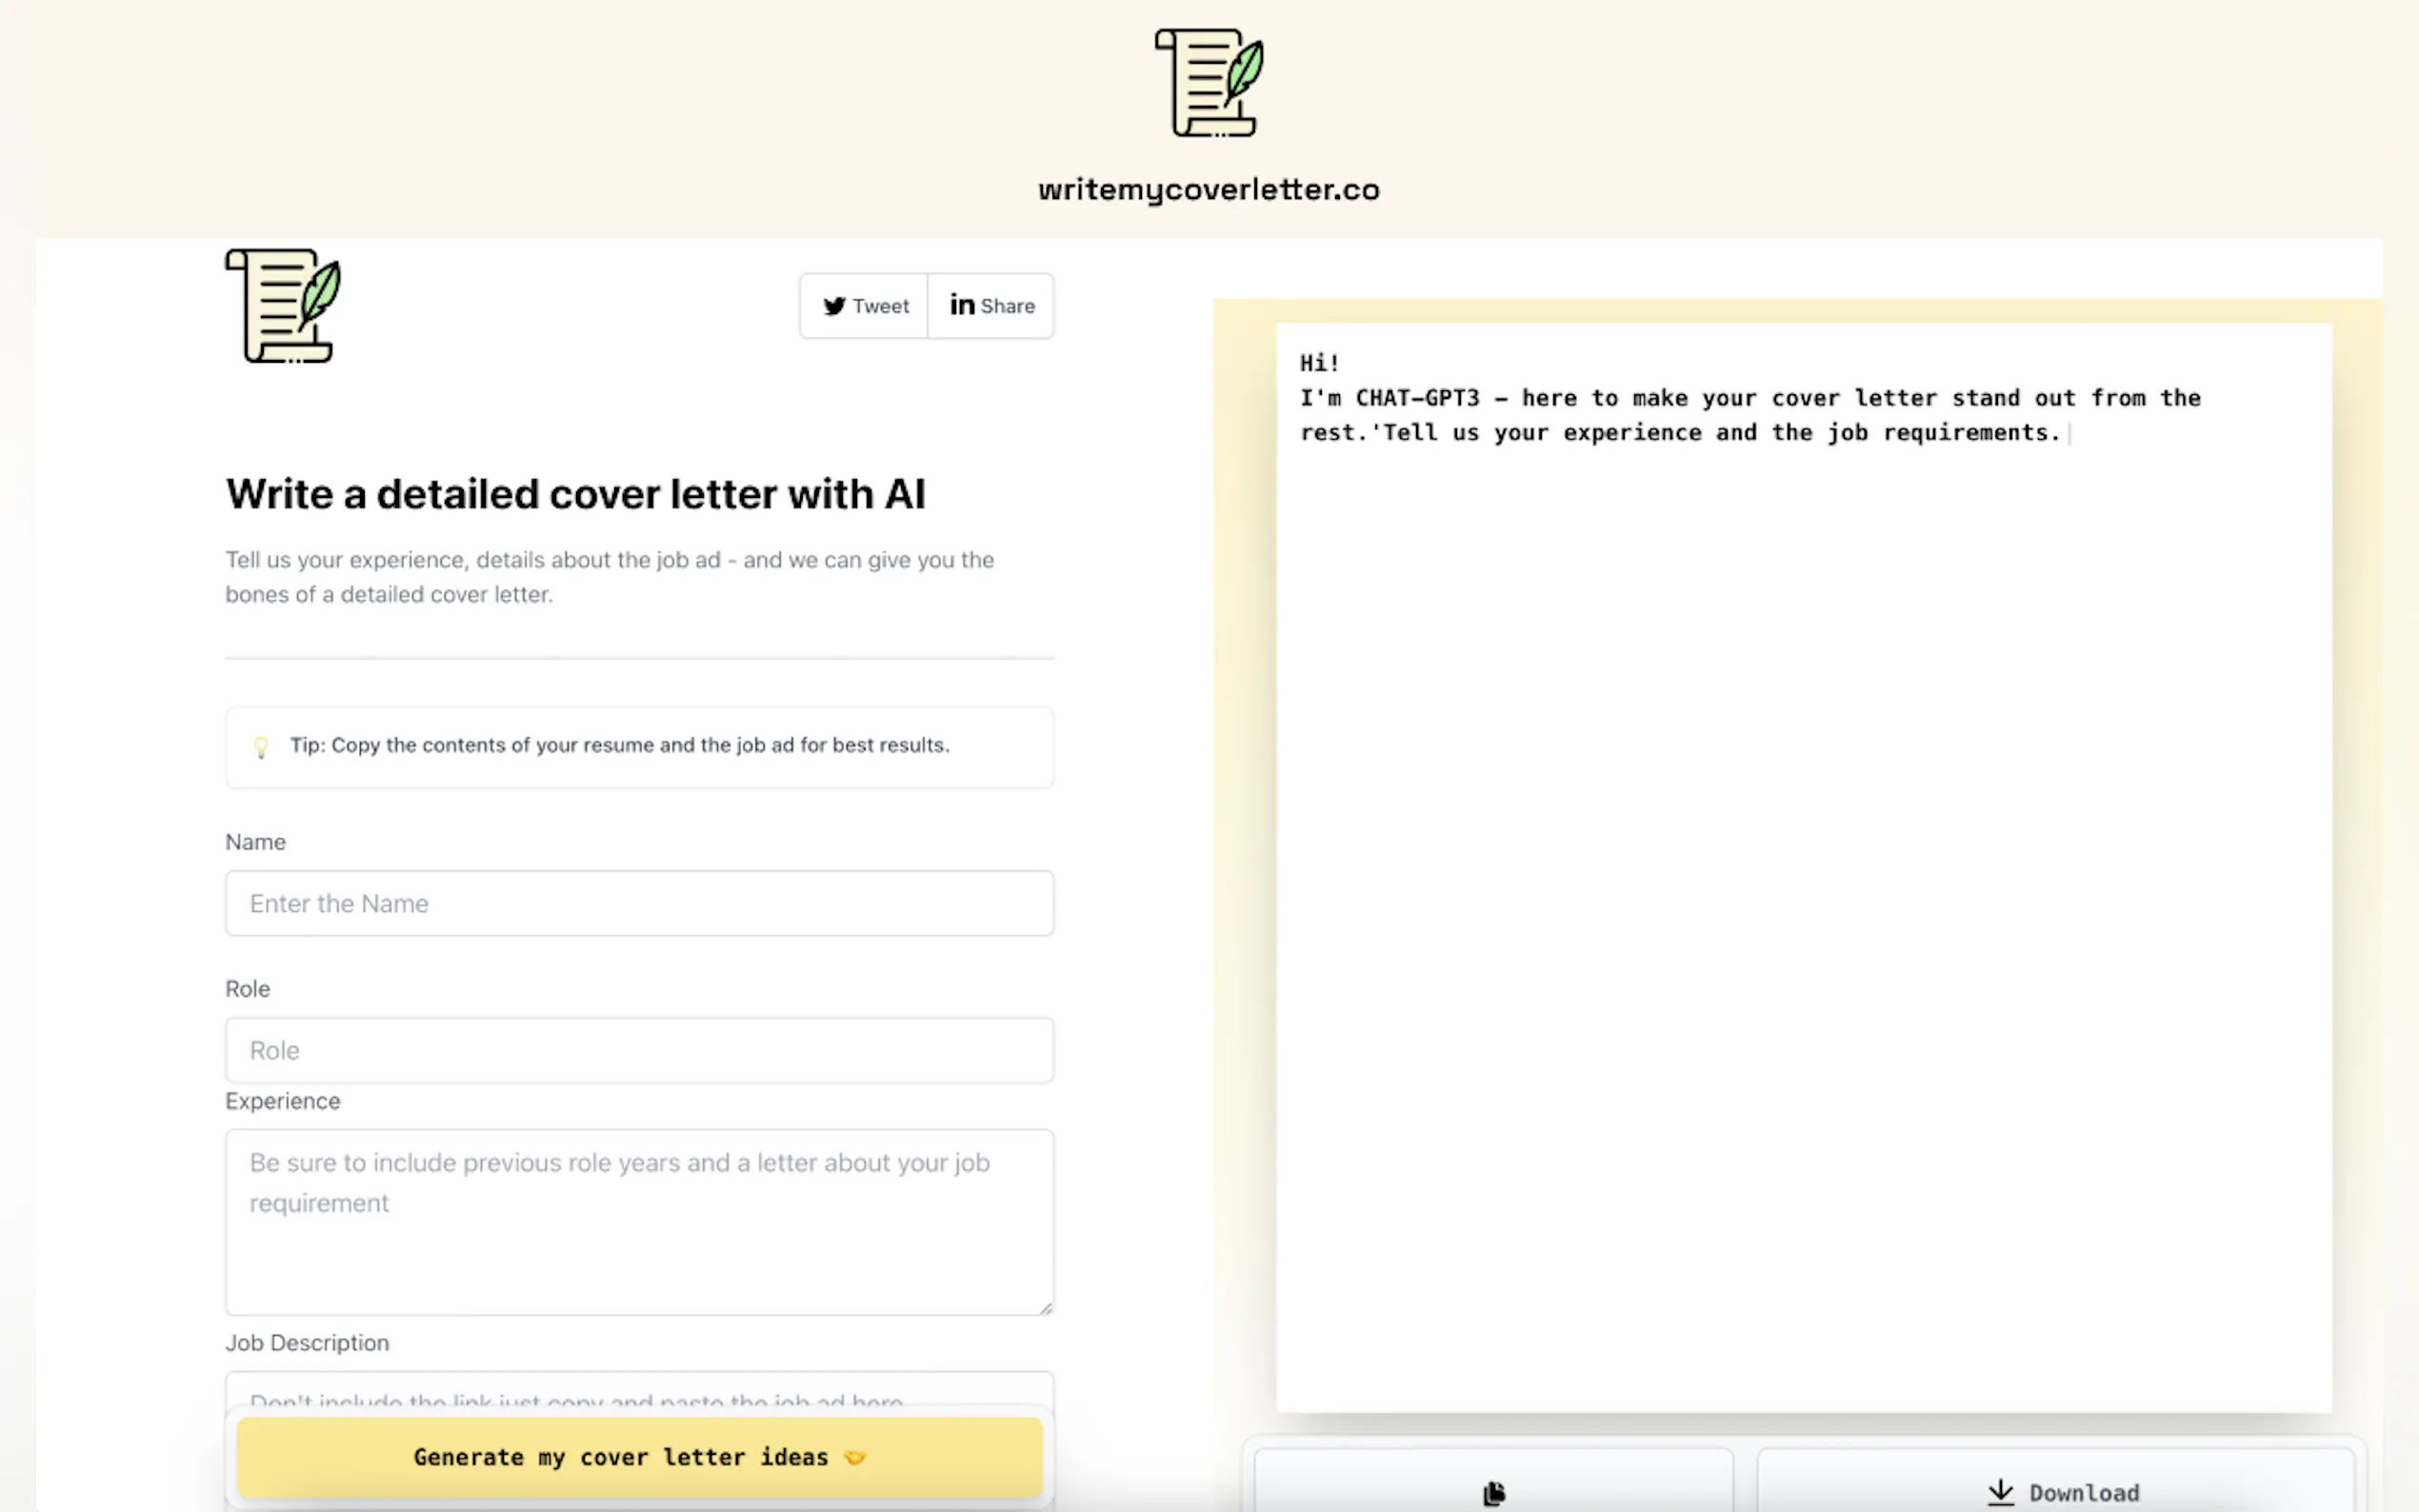
Task: Click the scroll logo above the form heading
Action: coord(283,306)
